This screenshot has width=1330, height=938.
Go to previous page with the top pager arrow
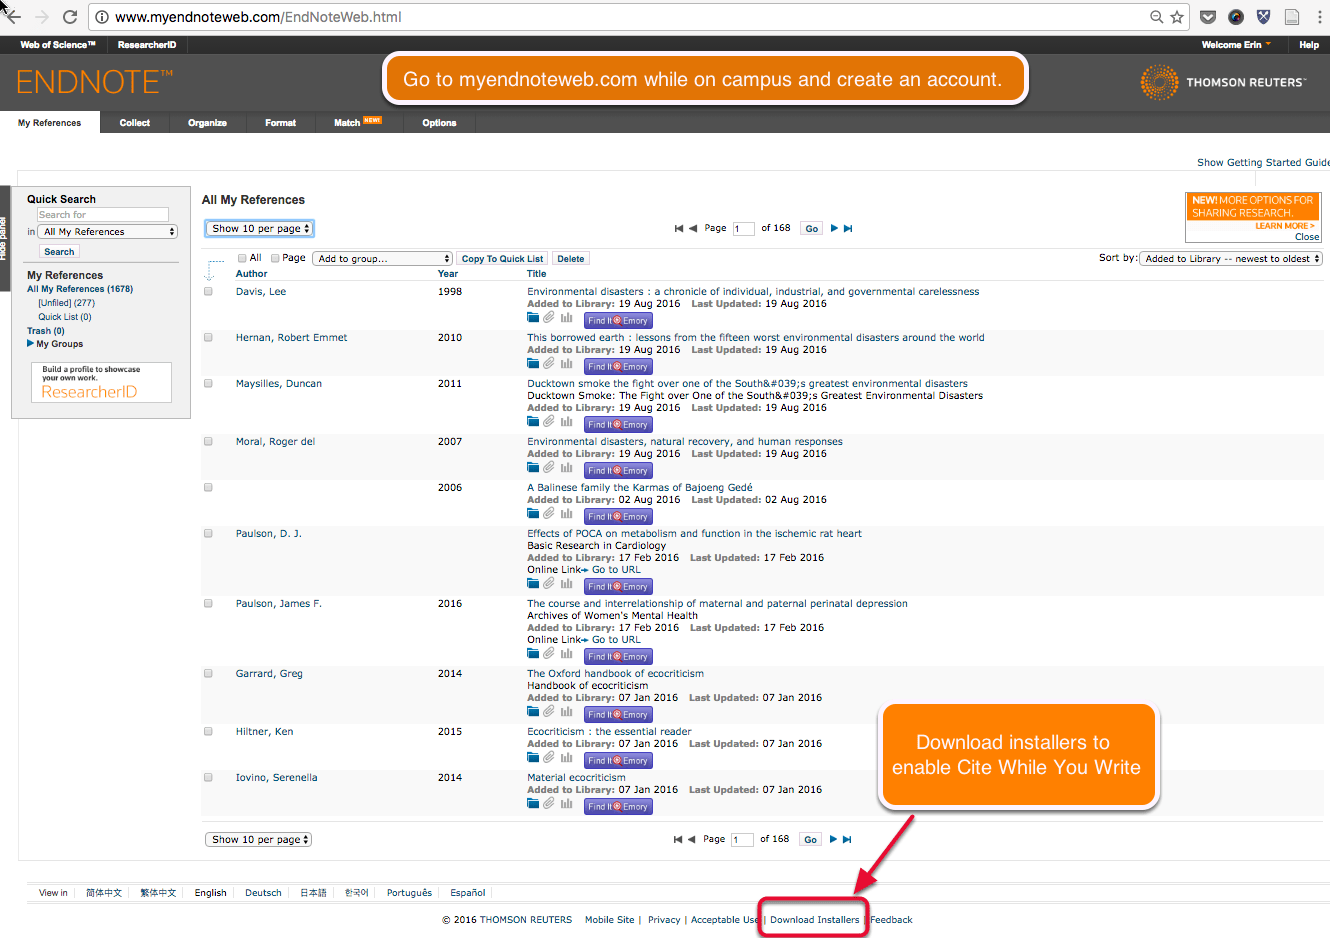(693, 229)
